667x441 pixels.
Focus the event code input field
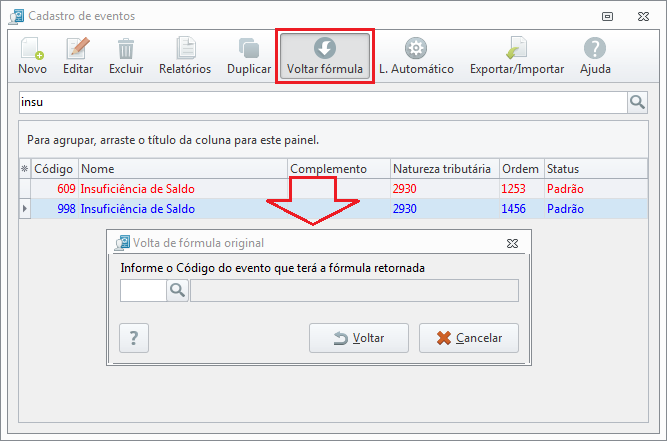(143, 290)
